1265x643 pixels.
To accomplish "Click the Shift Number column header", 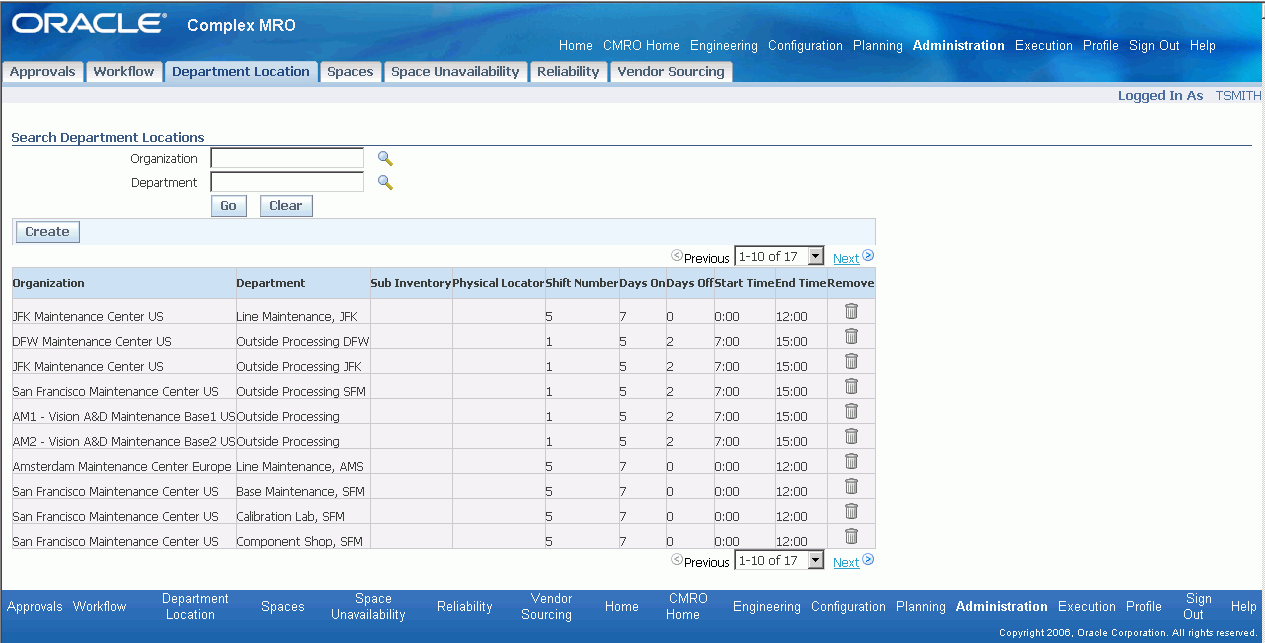I will click(x=582, y=283).
